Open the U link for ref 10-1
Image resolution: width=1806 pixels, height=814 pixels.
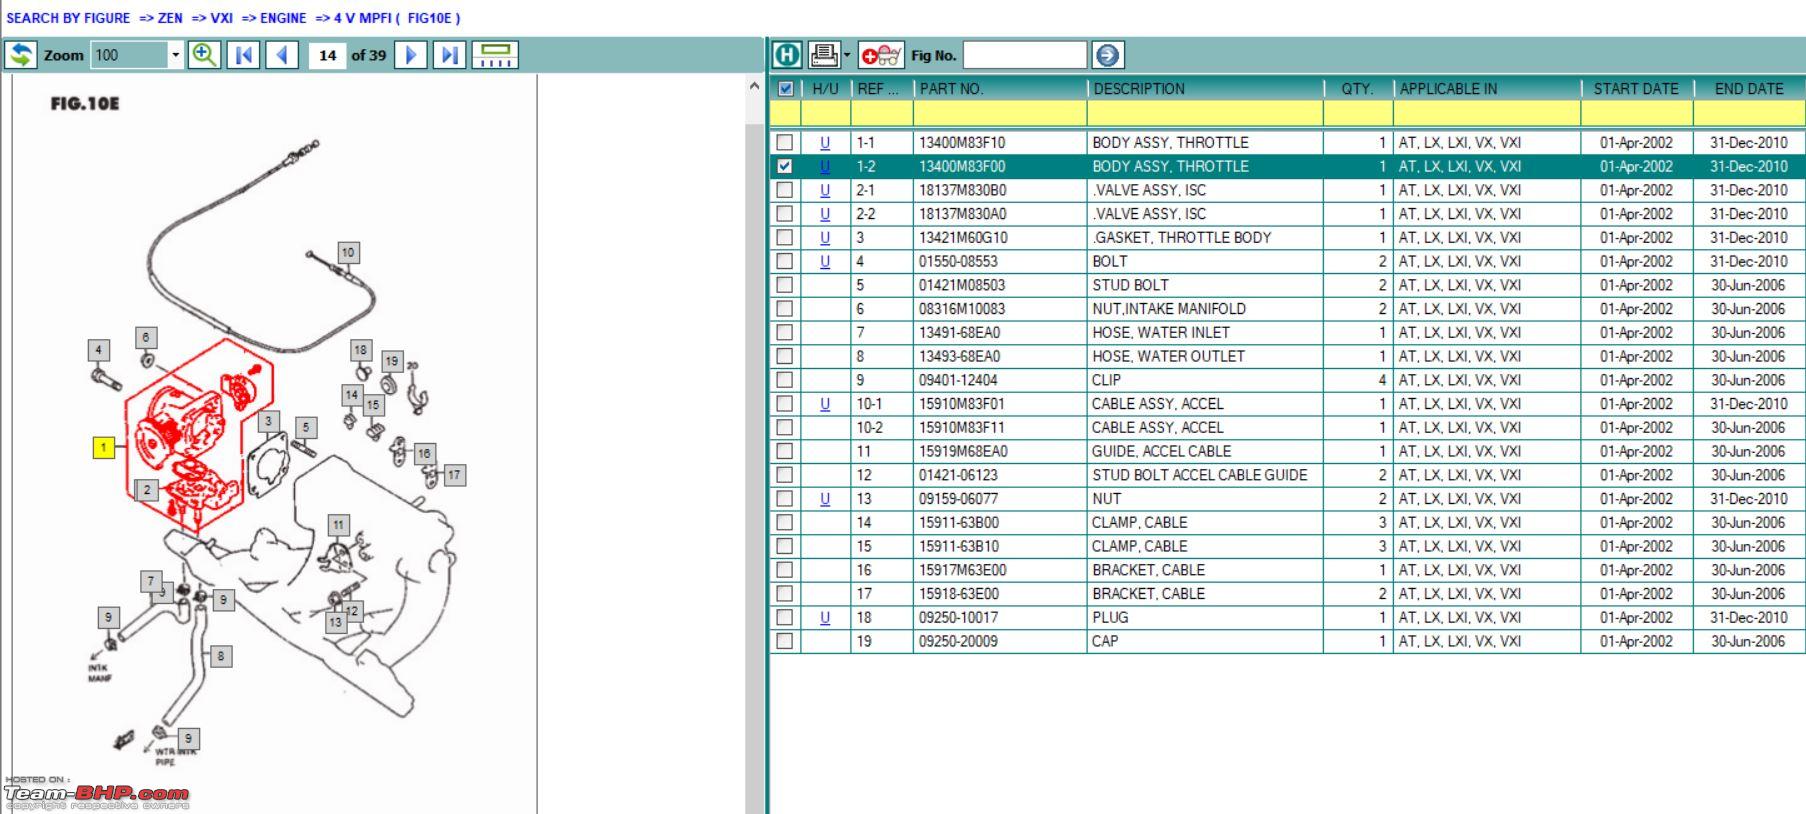pos(825,404)
